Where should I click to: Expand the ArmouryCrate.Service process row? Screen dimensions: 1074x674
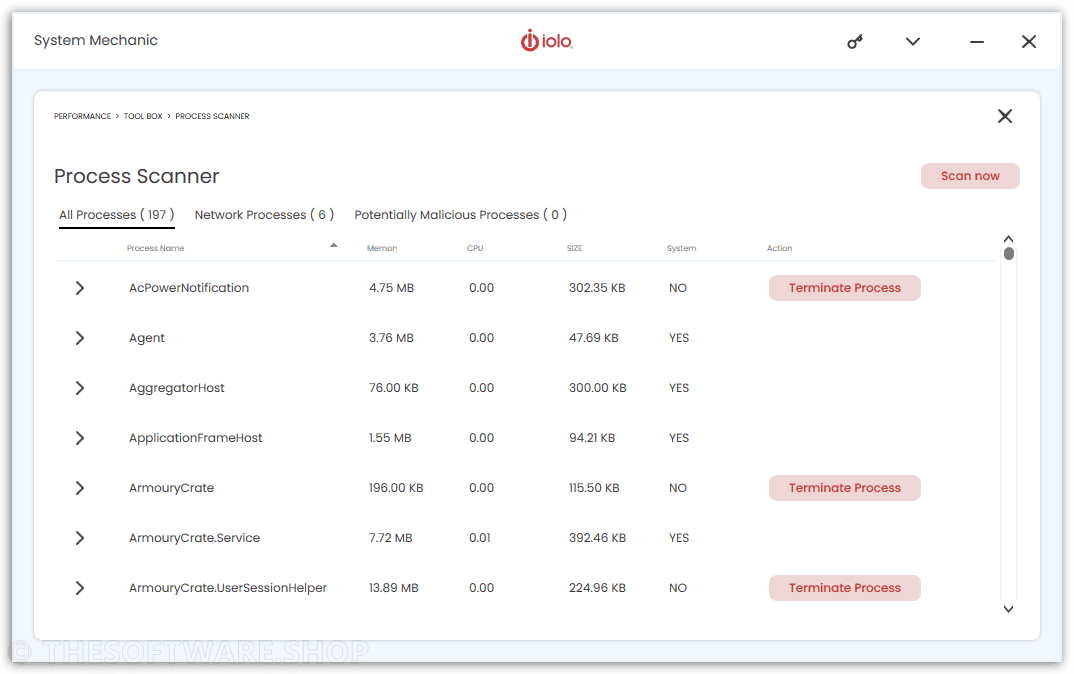click(79, 538)
